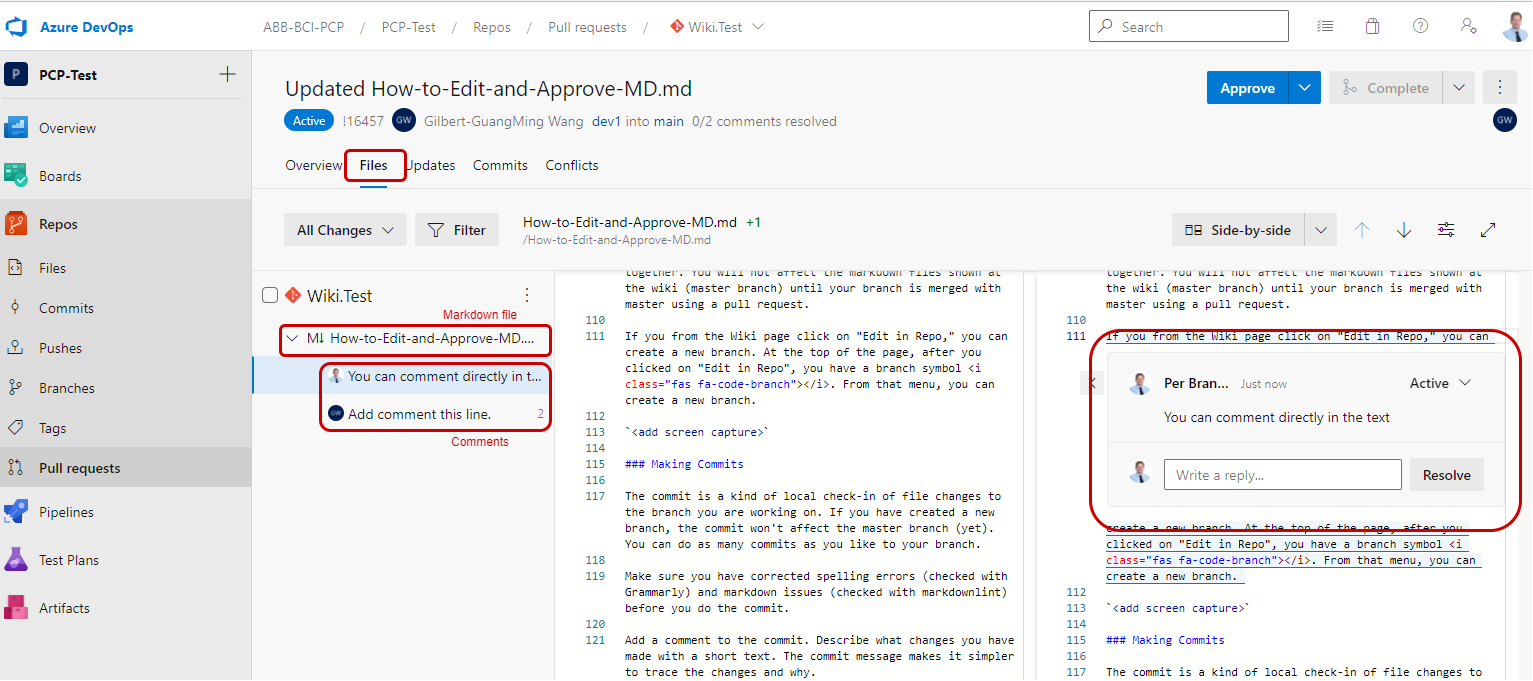Image resolution: width=1533 pixels, height=681 pixels.
Task: Open the work items list icon in header
Action: coord(1325,27)
